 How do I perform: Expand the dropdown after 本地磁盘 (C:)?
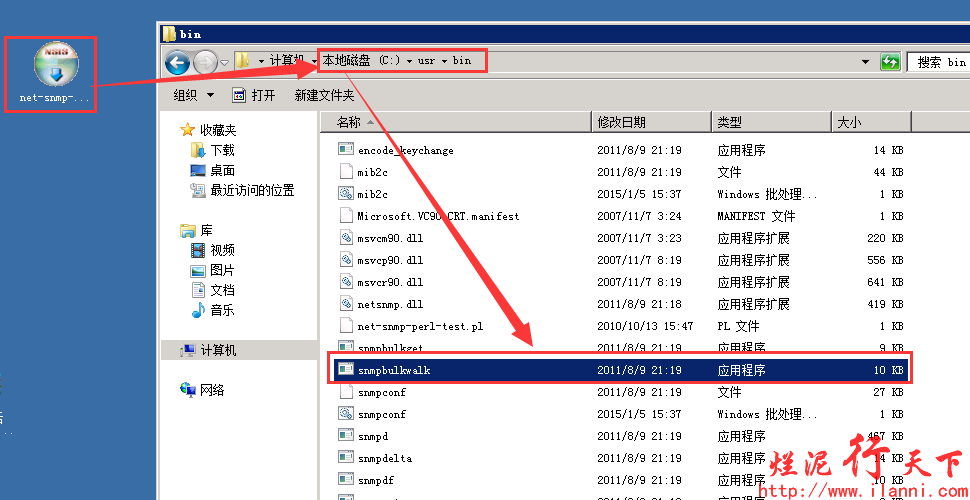[409, 61]
